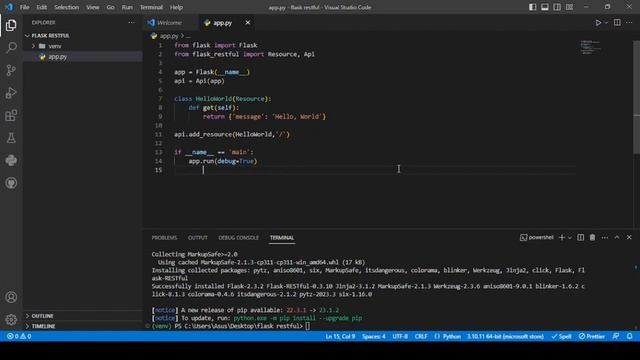Open the Help menu

click(176, 7)
